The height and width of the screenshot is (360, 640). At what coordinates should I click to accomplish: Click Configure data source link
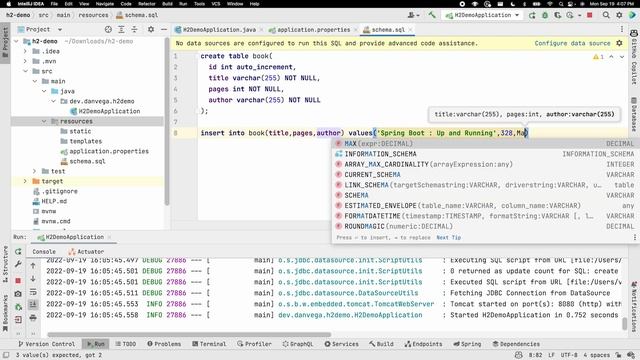(x=572, y=43)
